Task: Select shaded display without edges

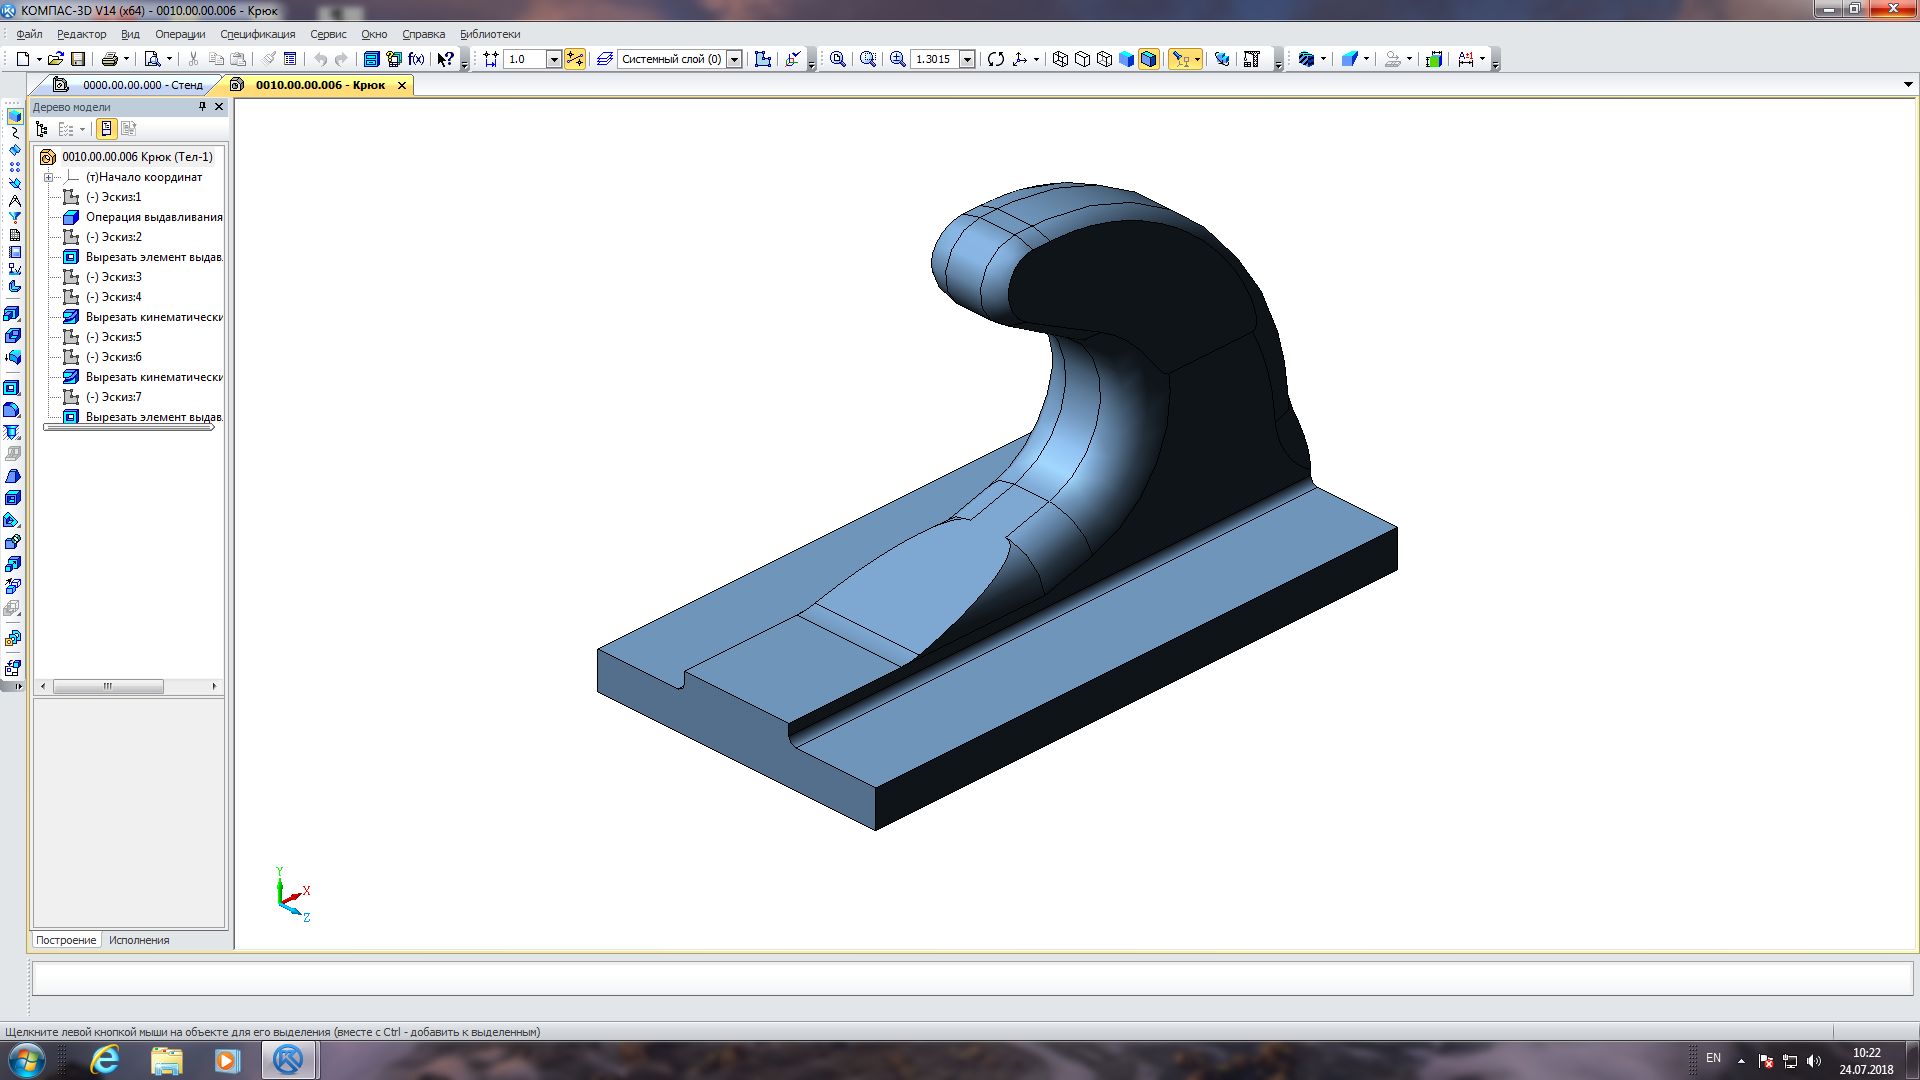Action: tap(1126, 59)
